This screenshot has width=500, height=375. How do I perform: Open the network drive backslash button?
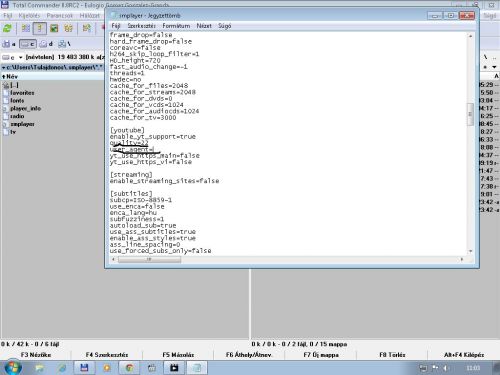coord(64,44)
